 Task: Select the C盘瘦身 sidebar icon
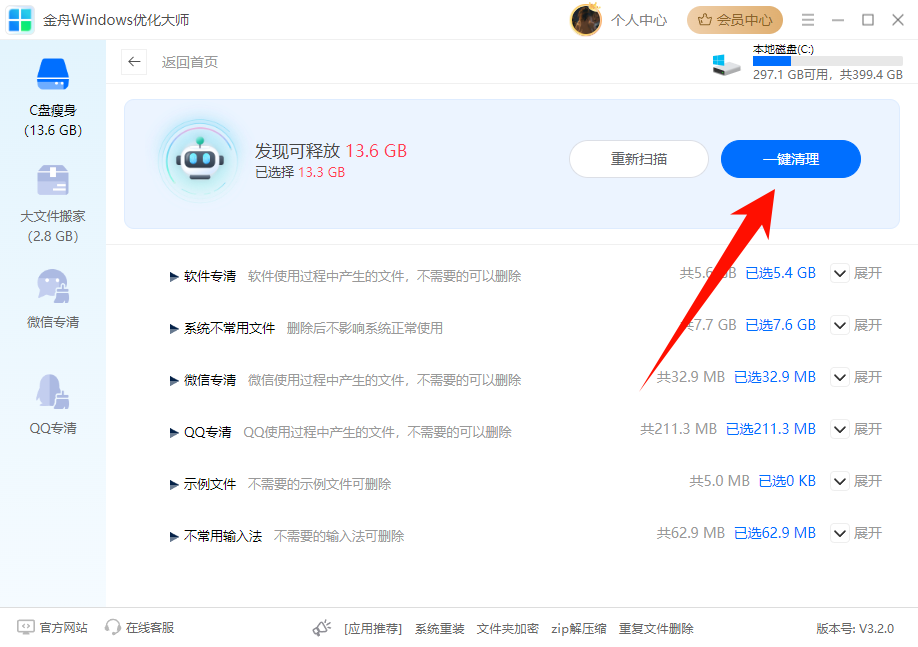pyautogui.click(x=52, y=75)
